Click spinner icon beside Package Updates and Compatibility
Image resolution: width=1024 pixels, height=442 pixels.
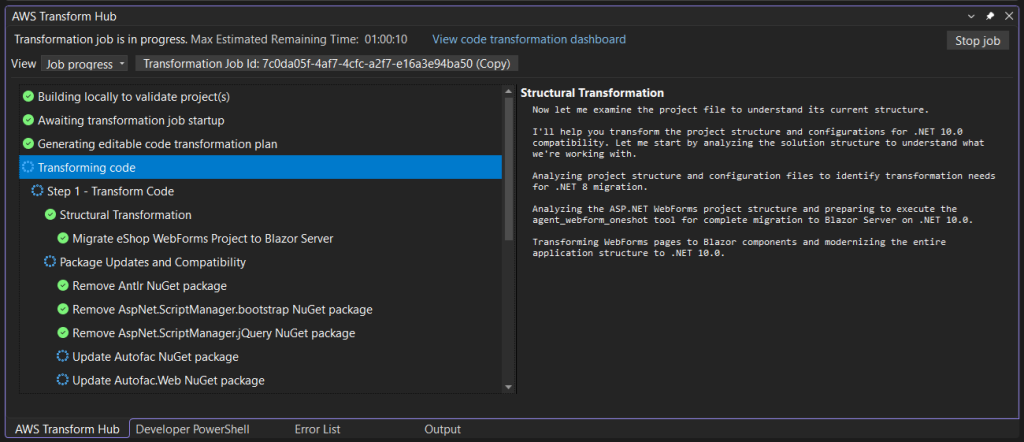[x=50, y=262]
